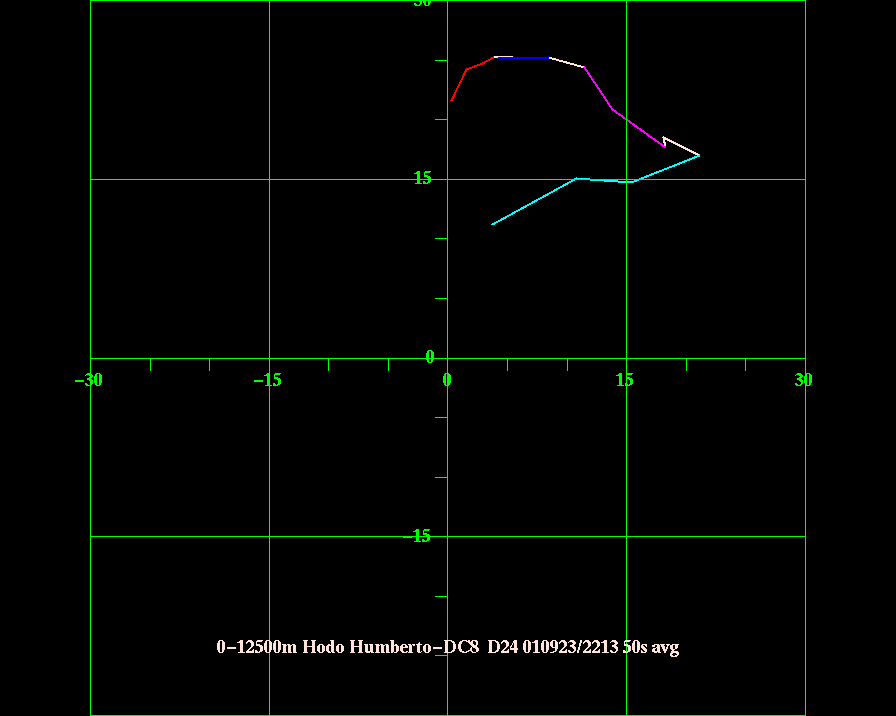896x716 pixels.
Task: Click the white segment between blue and magenta
Action: [x=567, y=62]
